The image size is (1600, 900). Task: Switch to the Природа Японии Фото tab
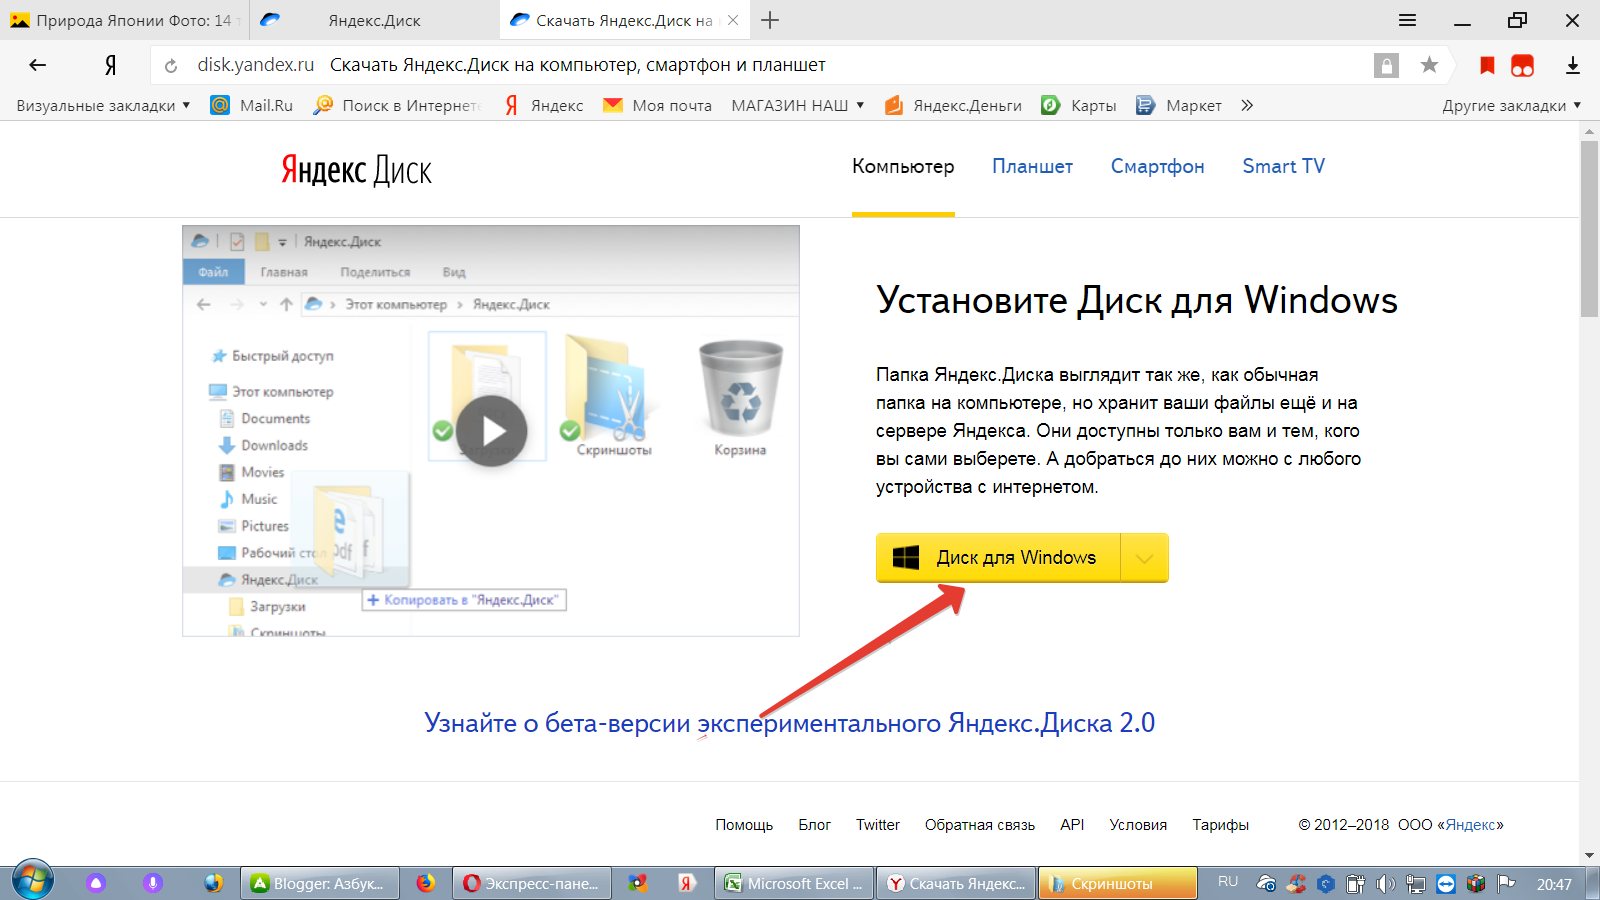click(123, 20)
